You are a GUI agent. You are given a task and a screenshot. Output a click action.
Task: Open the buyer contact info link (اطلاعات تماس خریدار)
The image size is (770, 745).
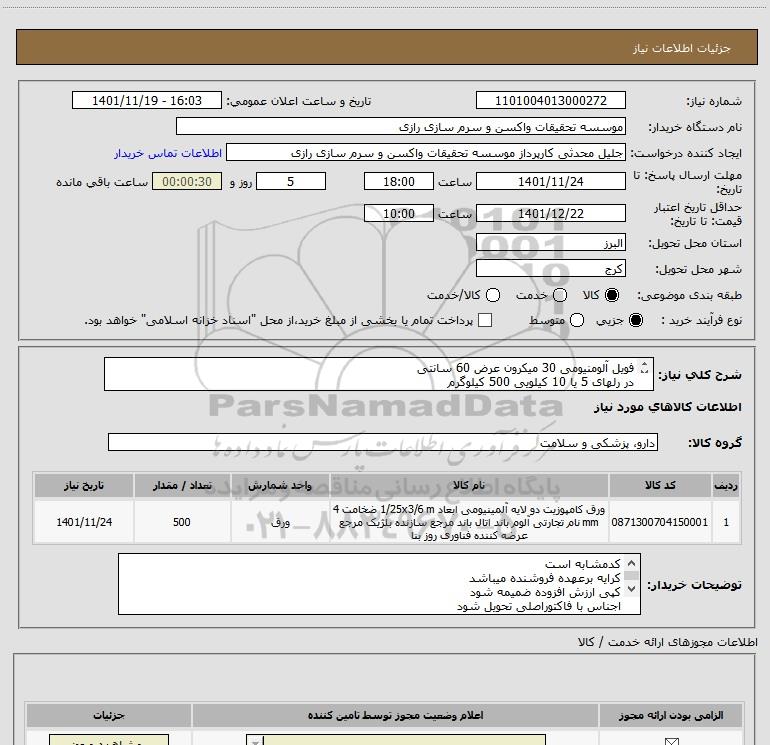168,153
